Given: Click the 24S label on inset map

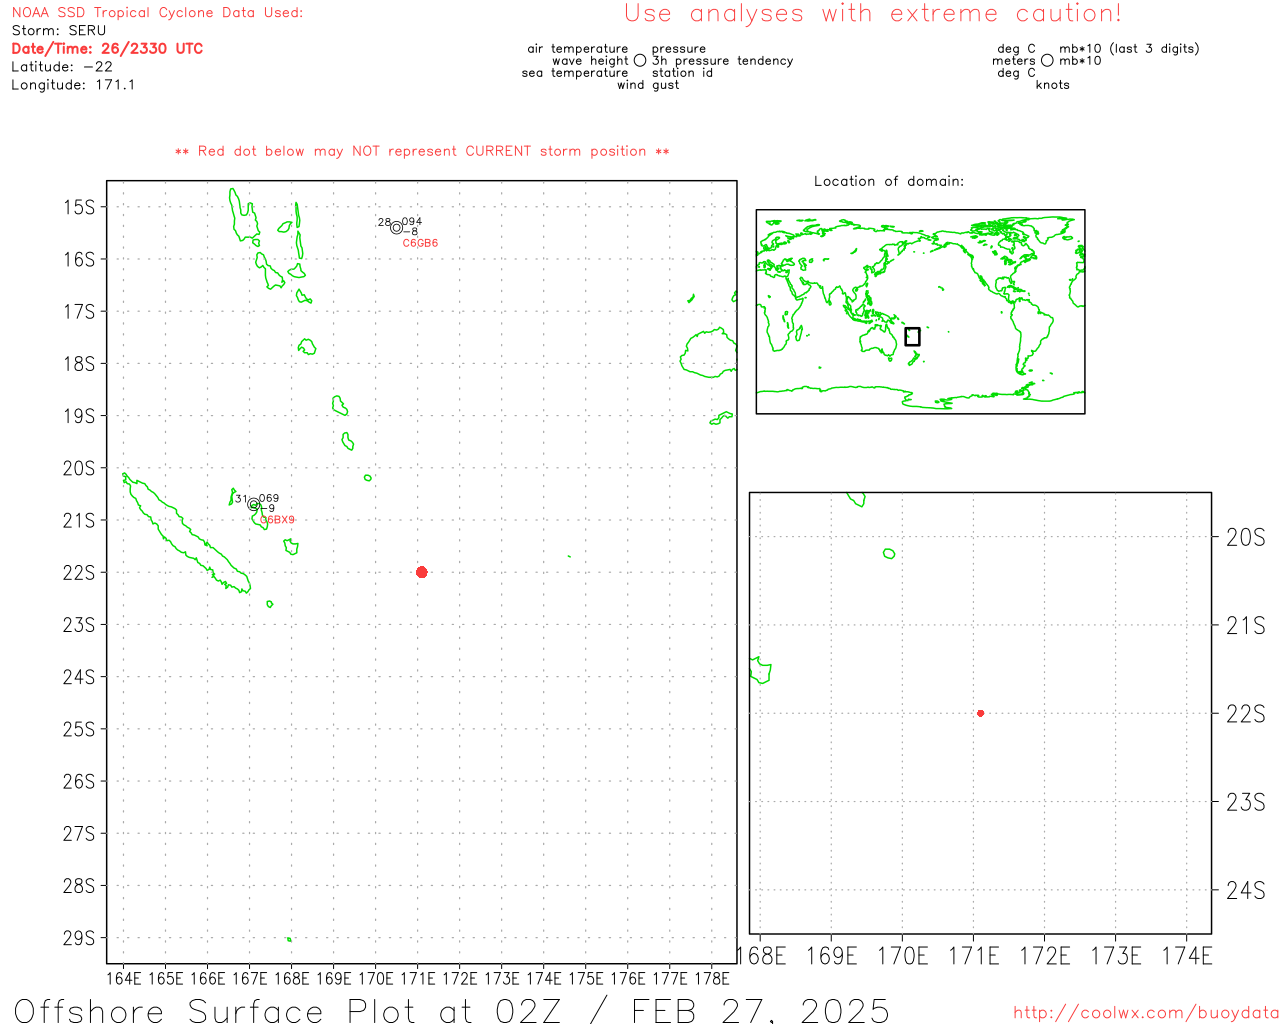Looking at the screenshot, I should [1246, 890].
